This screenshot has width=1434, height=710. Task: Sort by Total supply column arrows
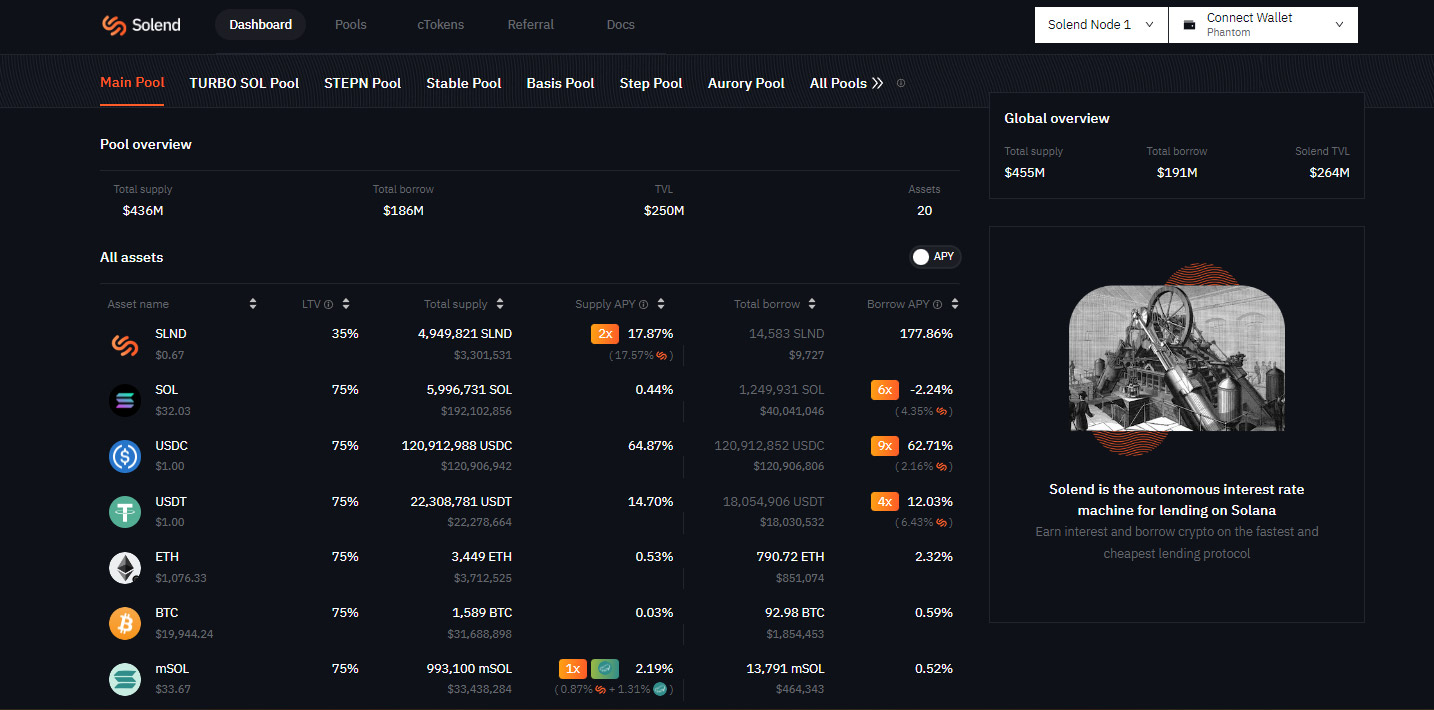click(500, 304)
